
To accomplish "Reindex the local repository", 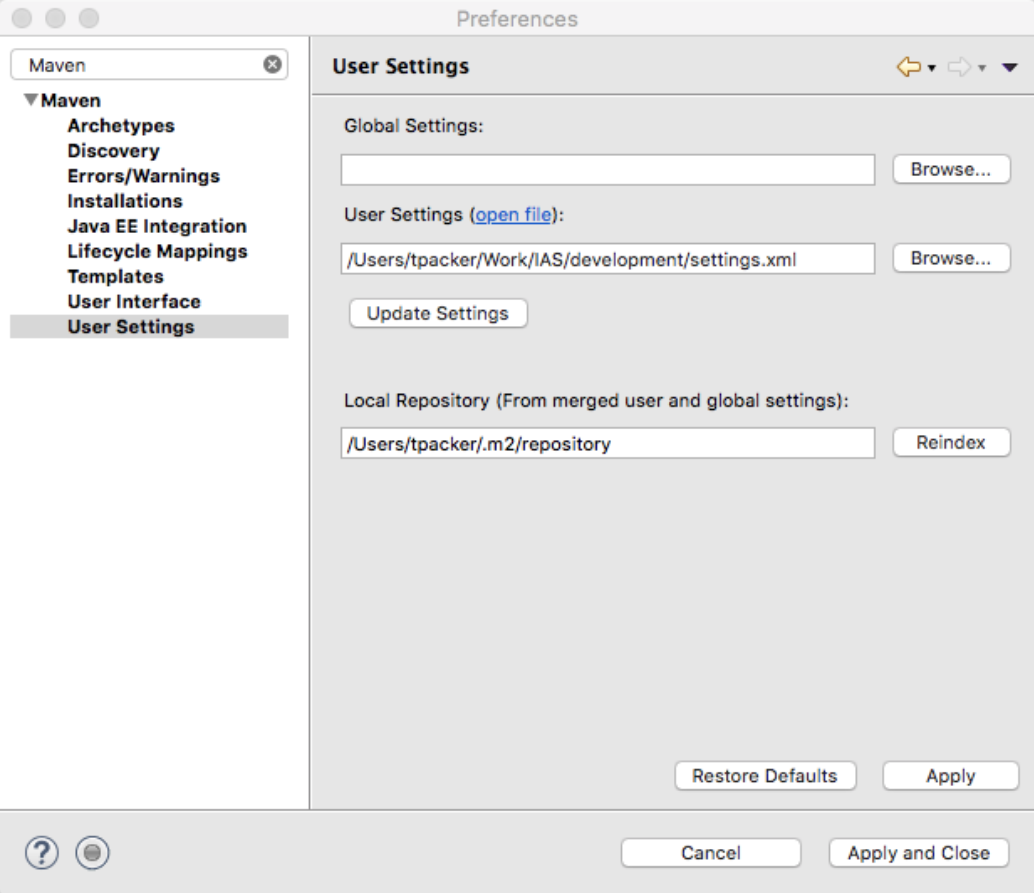I will (951, 443).
